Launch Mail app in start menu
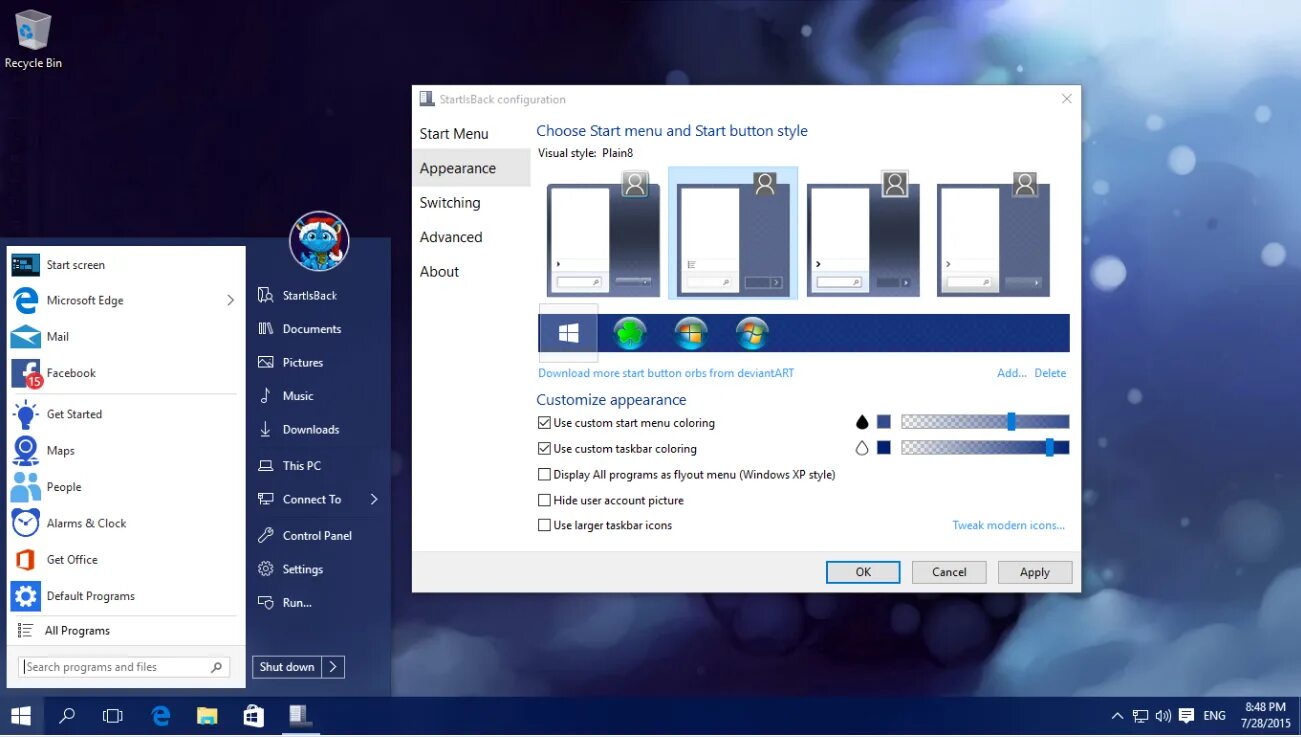Image resolution: width=1301 pixels, height=737 pixels. (125, 337)
